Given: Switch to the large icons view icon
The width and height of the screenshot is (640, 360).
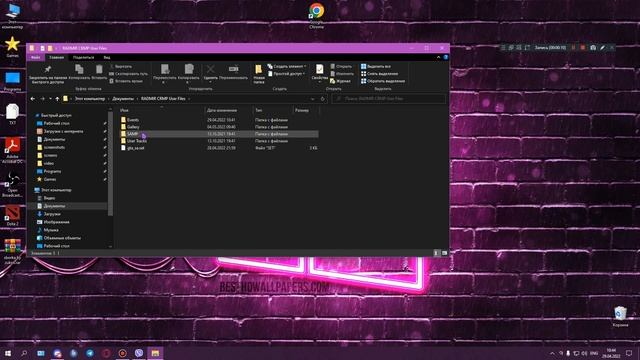Looking at the screenshot, I should pos(444,253).
